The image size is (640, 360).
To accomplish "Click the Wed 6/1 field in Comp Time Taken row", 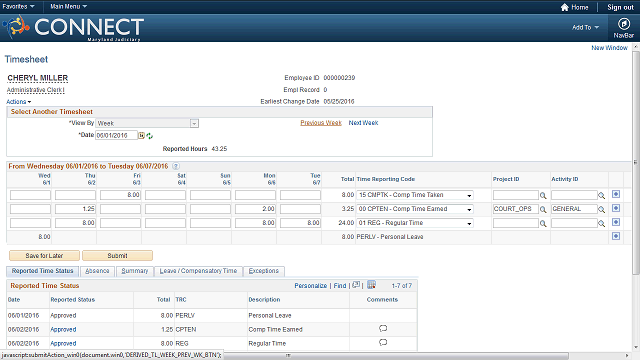I will pyautogui.click(x=30, y=195).
